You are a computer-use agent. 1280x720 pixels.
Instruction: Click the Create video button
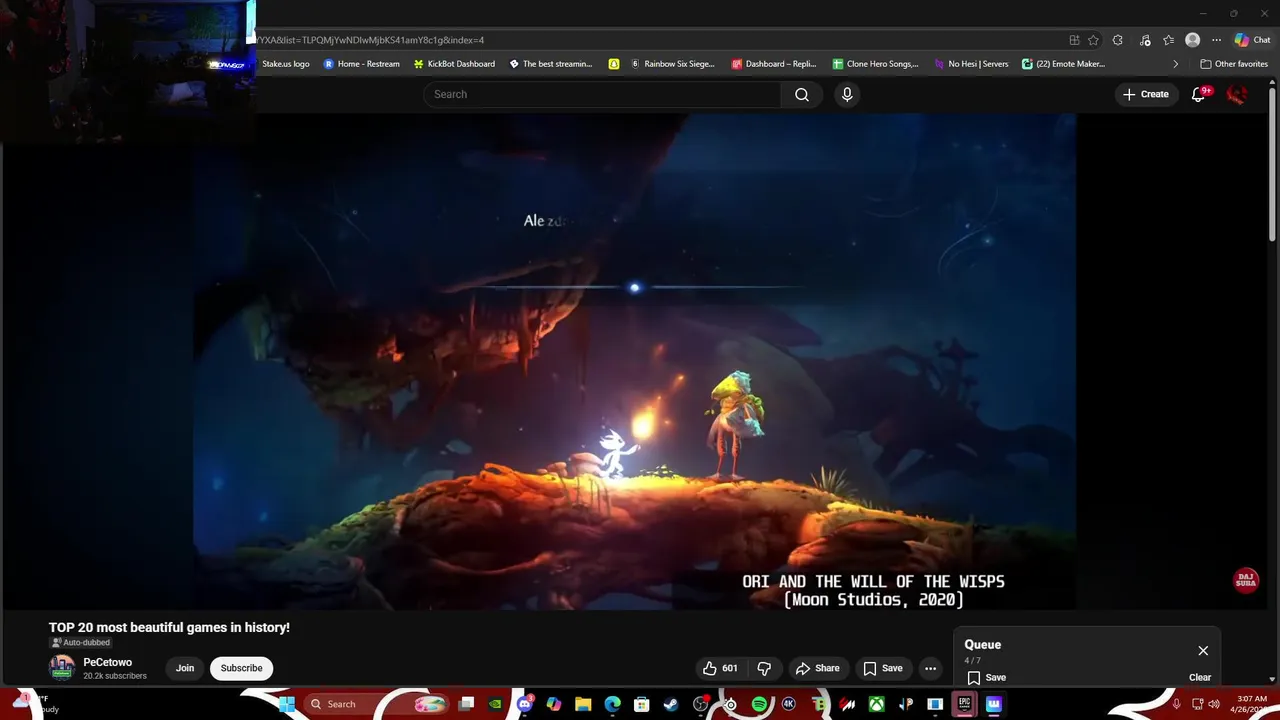1146,94
